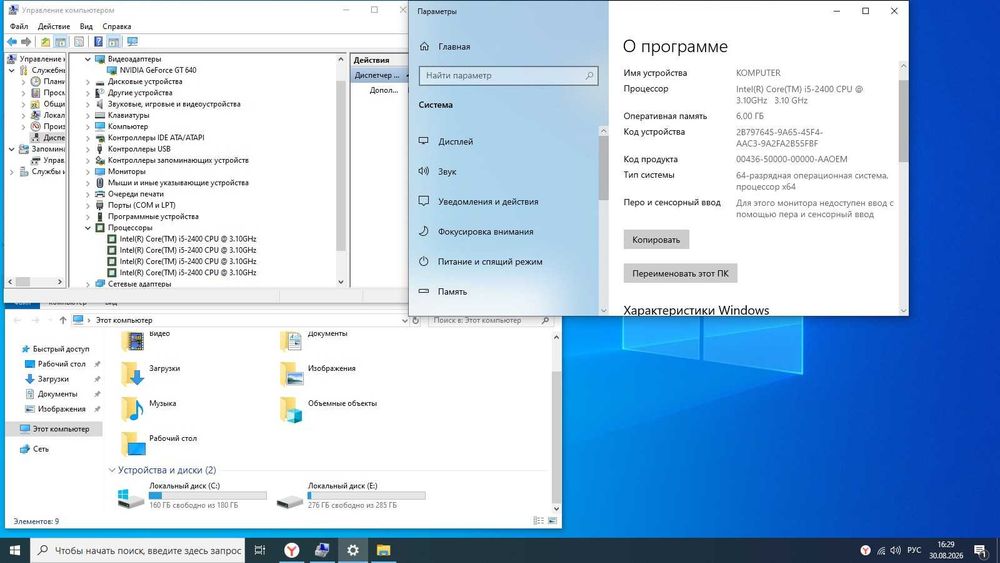Select the NVIDIA GeForce GT 640 device
The width and height of the screenshot is (1000, 563).
[x=158, y=70]
